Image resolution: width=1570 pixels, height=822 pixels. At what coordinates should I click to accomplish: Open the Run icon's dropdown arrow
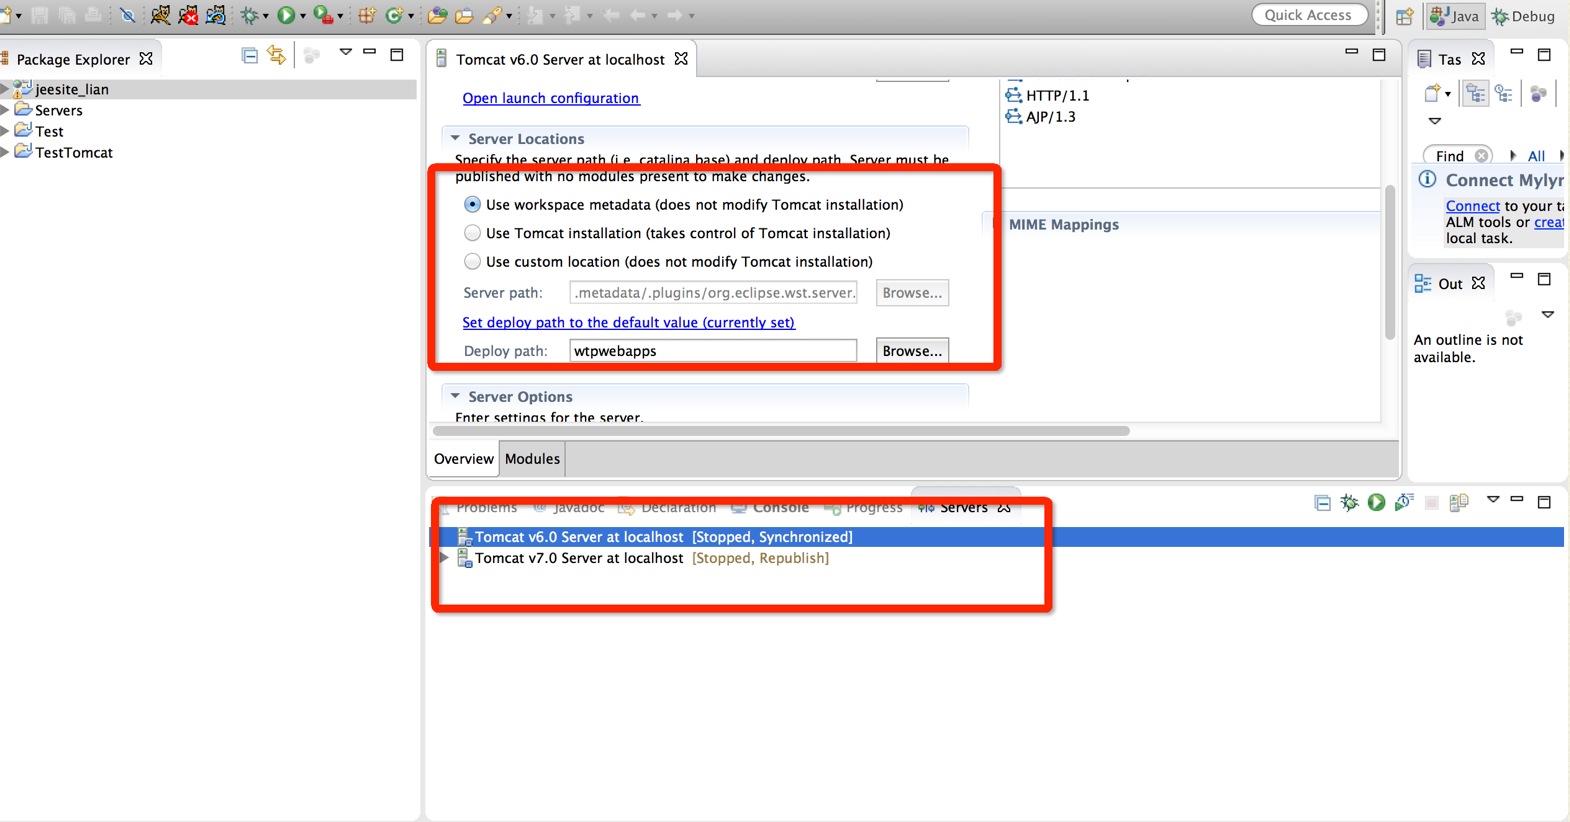click(x=303, y=16)
